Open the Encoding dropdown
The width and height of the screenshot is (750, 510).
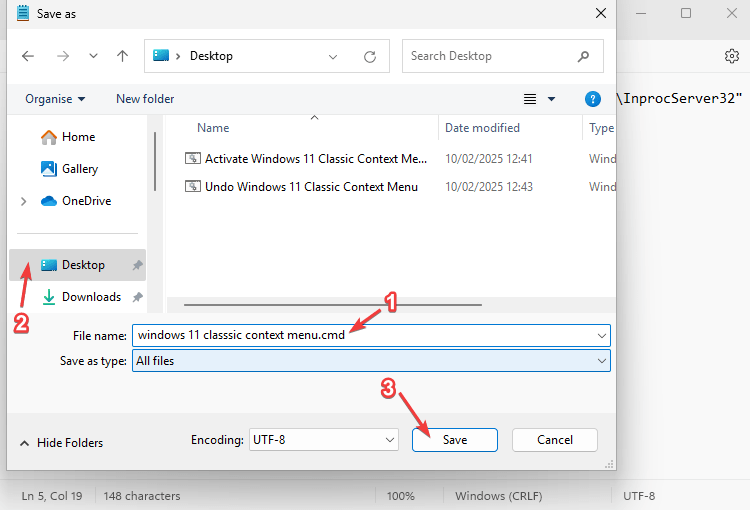(x=323, y=439)
